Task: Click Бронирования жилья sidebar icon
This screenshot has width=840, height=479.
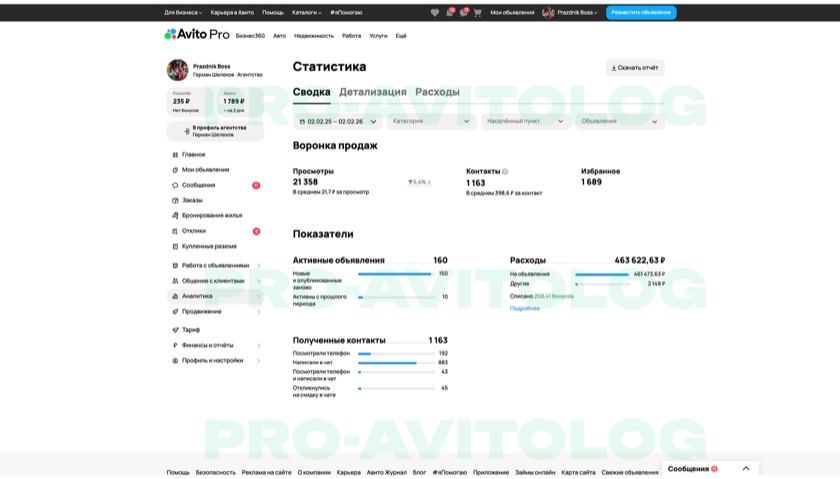Action: 175,215
